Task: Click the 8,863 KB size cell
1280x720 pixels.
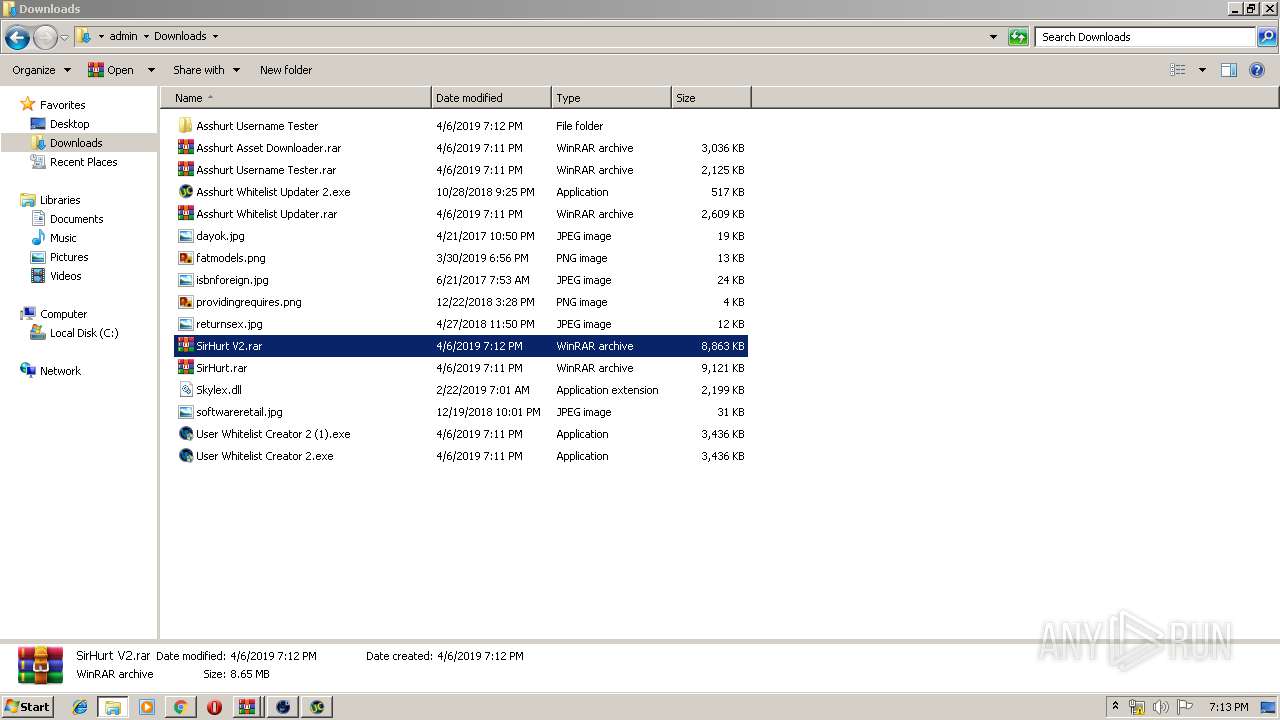Action: tap(722, 346)
